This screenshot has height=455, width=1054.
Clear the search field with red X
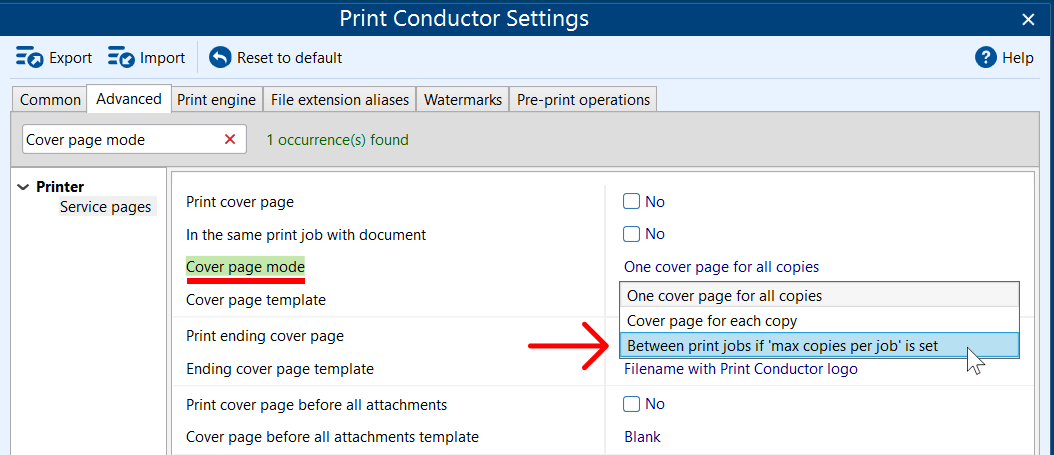point(230,139)
